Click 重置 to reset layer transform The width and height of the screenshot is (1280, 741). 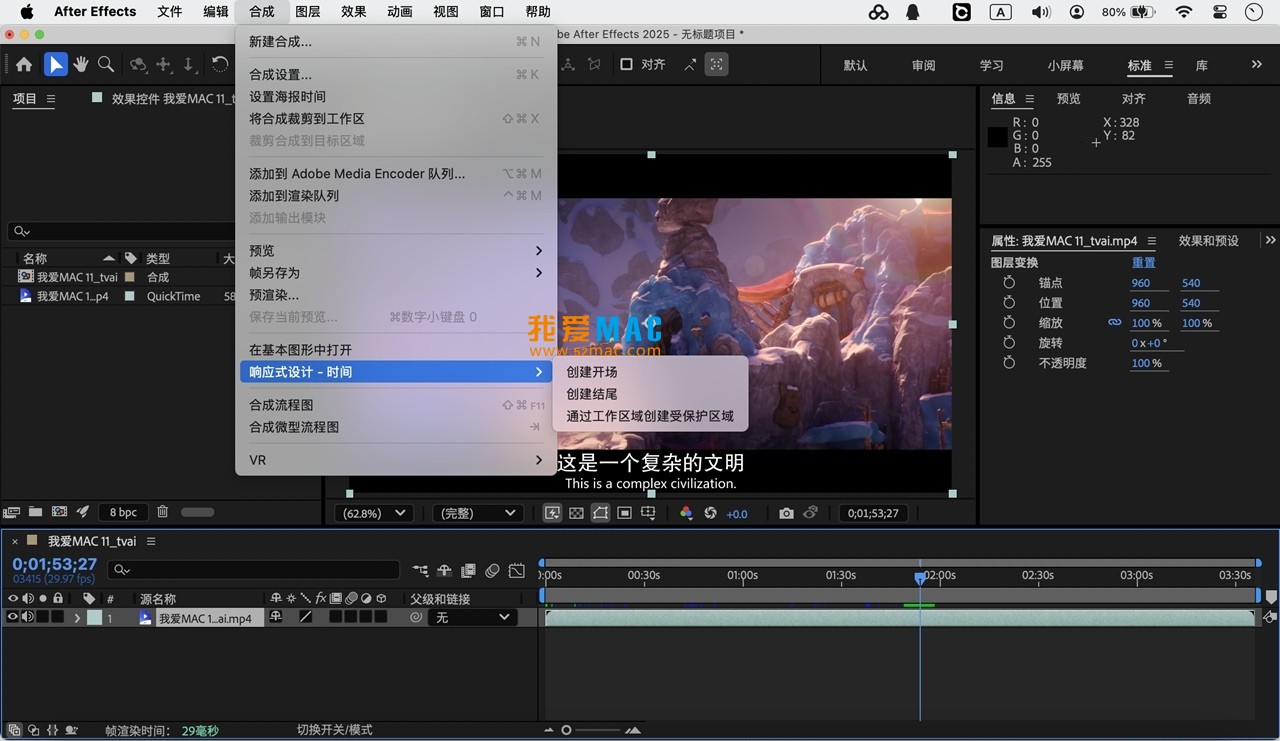pyautogui.click(x=1144, y=263)
